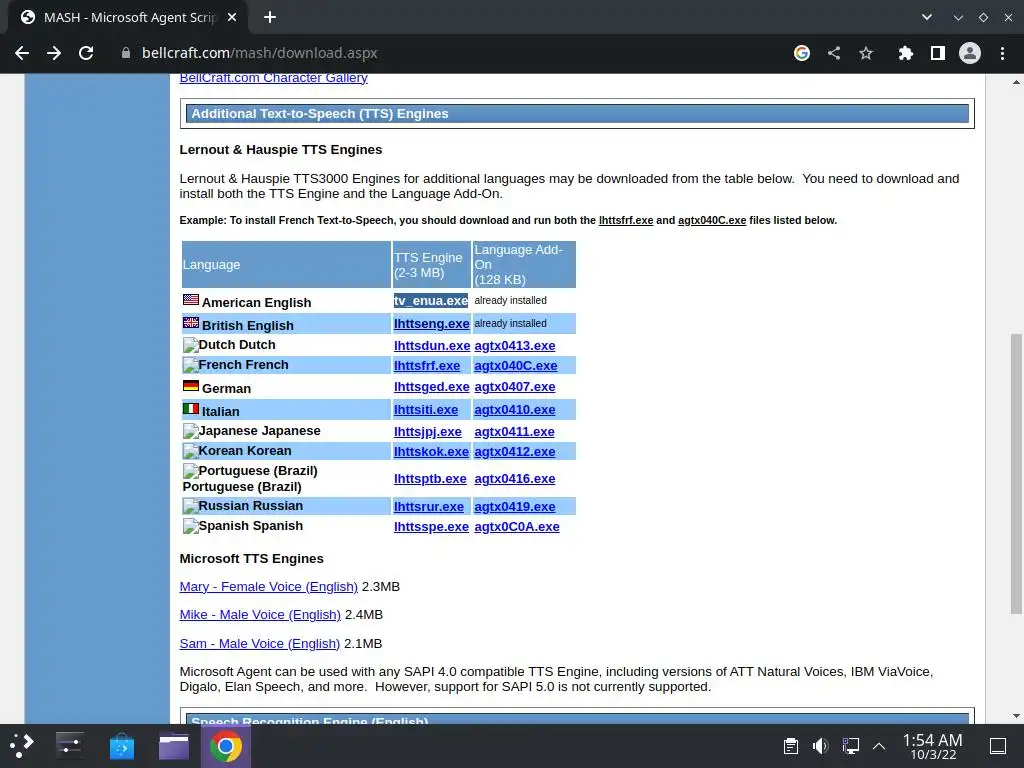This screenshot has height=768, width=1024.
Task: Click the American English flag icon
Action: coord(191,300)
